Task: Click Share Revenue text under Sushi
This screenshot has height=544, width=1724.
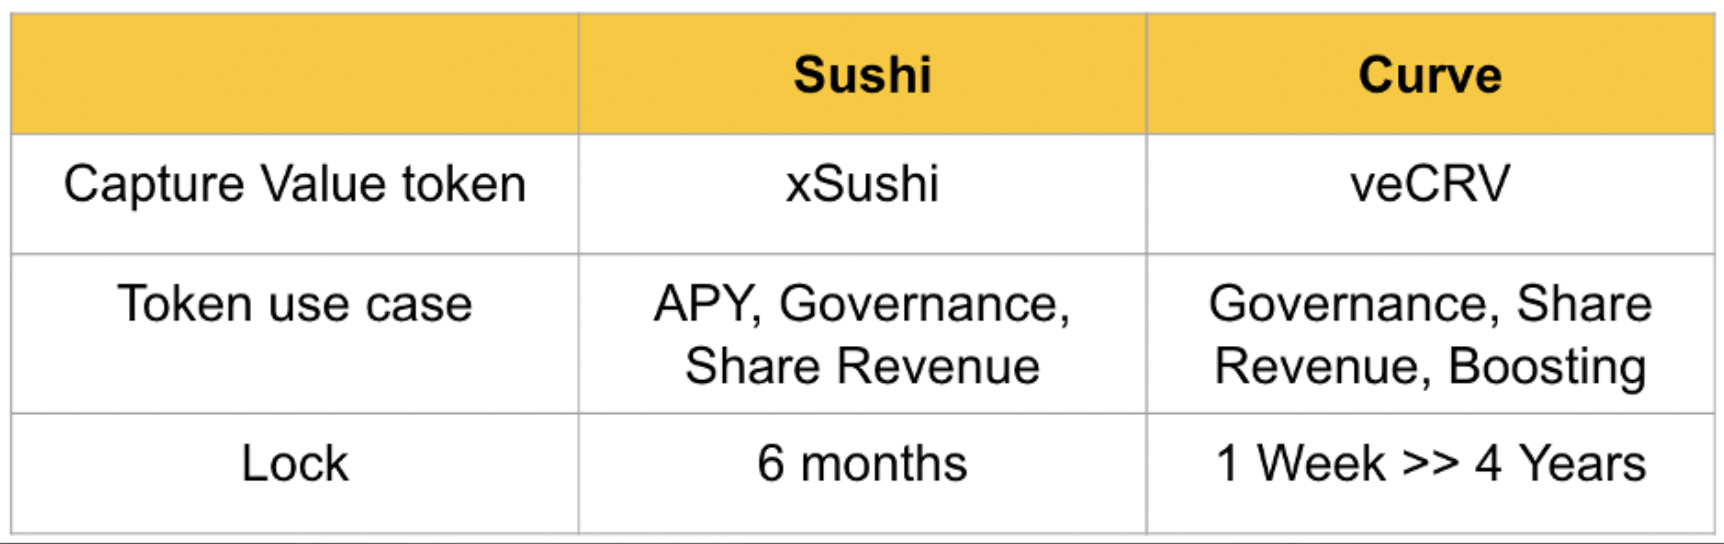Action: click(862, 366)
